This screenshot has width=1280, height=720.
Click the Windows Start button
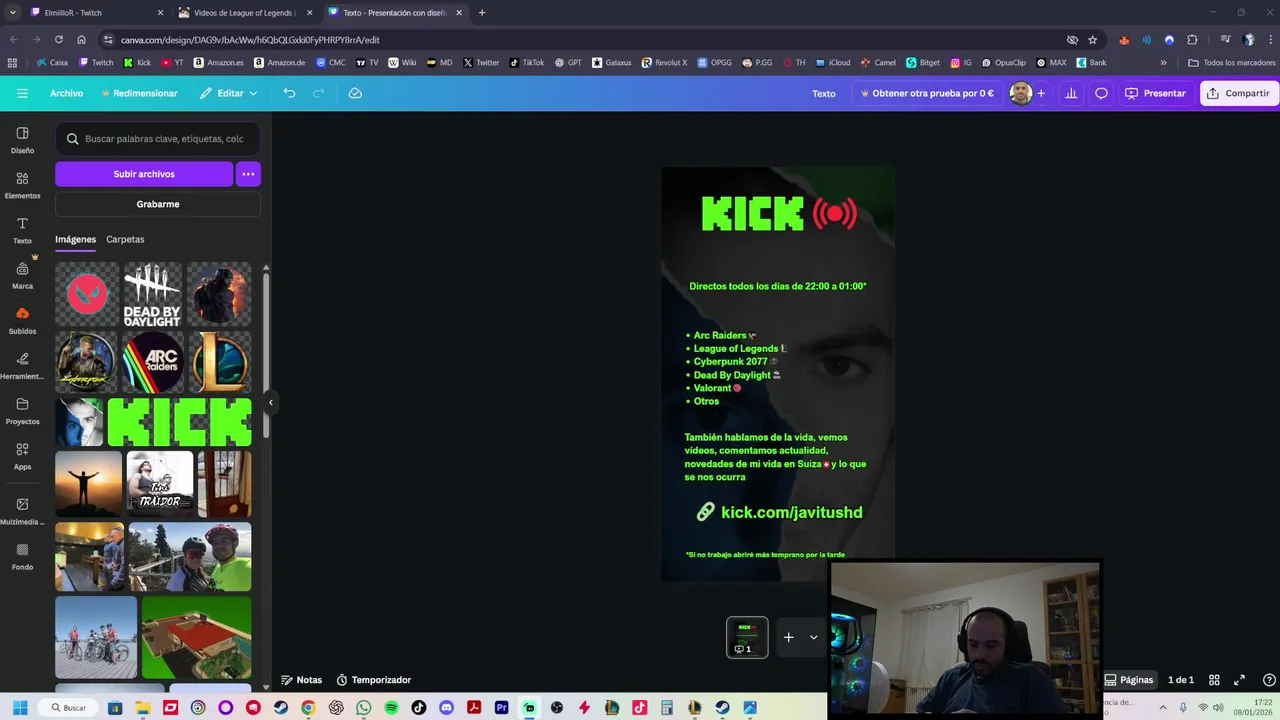coord(19,708)
